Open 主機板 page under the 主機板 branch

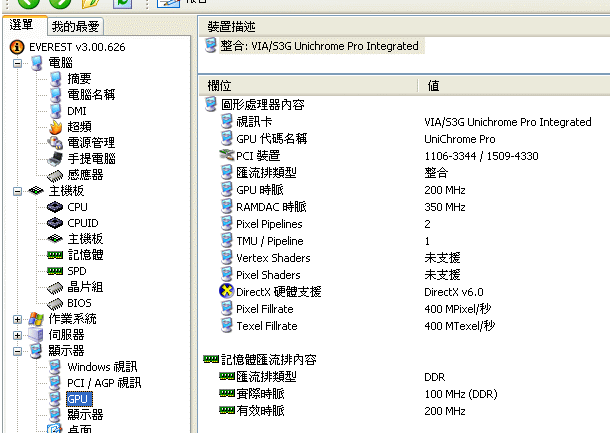coord(85,238)
